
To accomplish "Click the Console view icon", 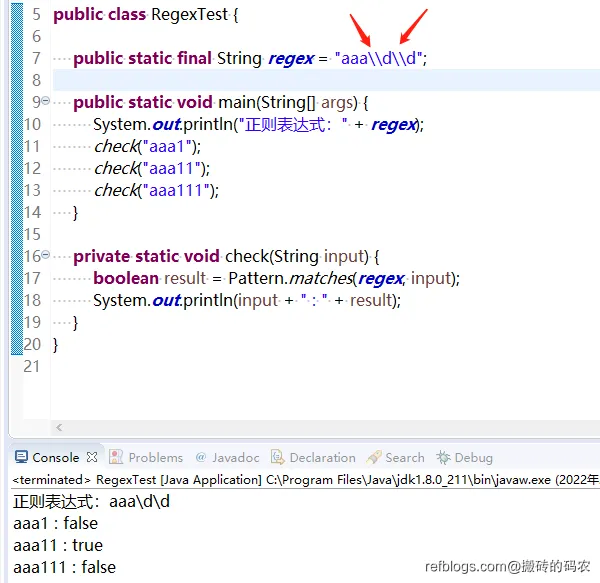I will click(x=21, y=457).
